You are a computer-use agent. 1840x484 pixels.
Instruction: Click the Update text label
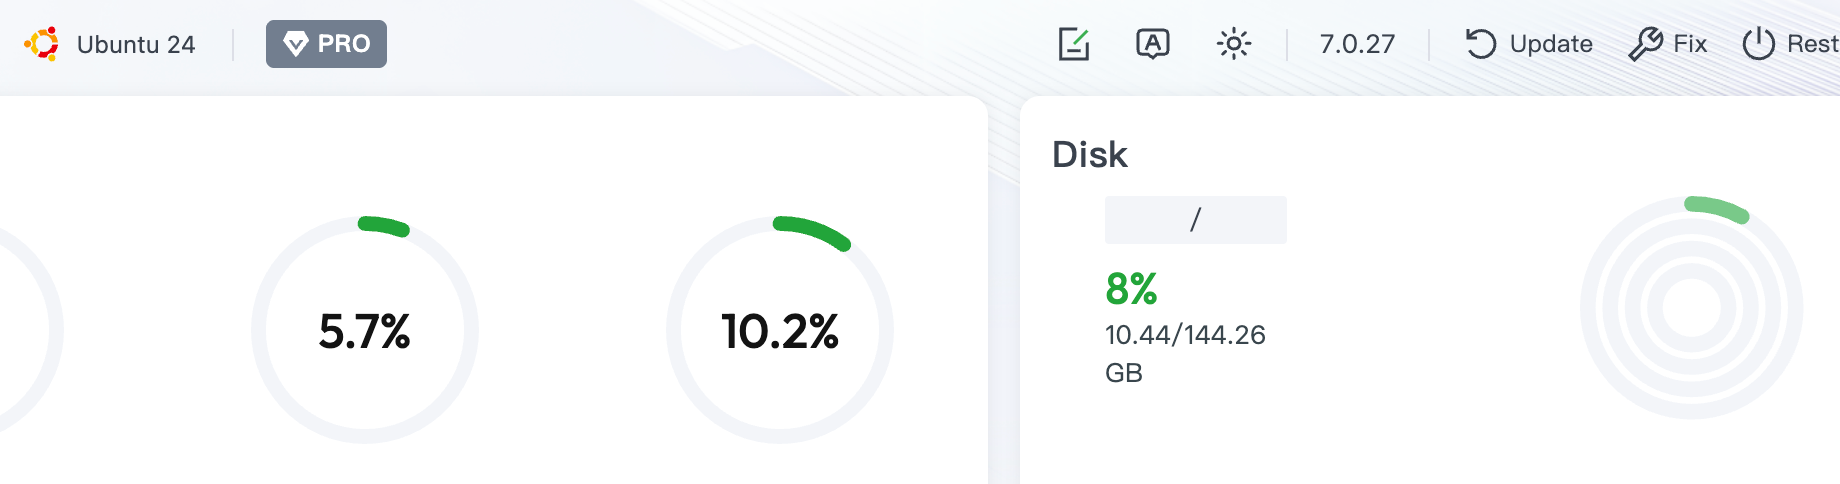pos(1551,44)
